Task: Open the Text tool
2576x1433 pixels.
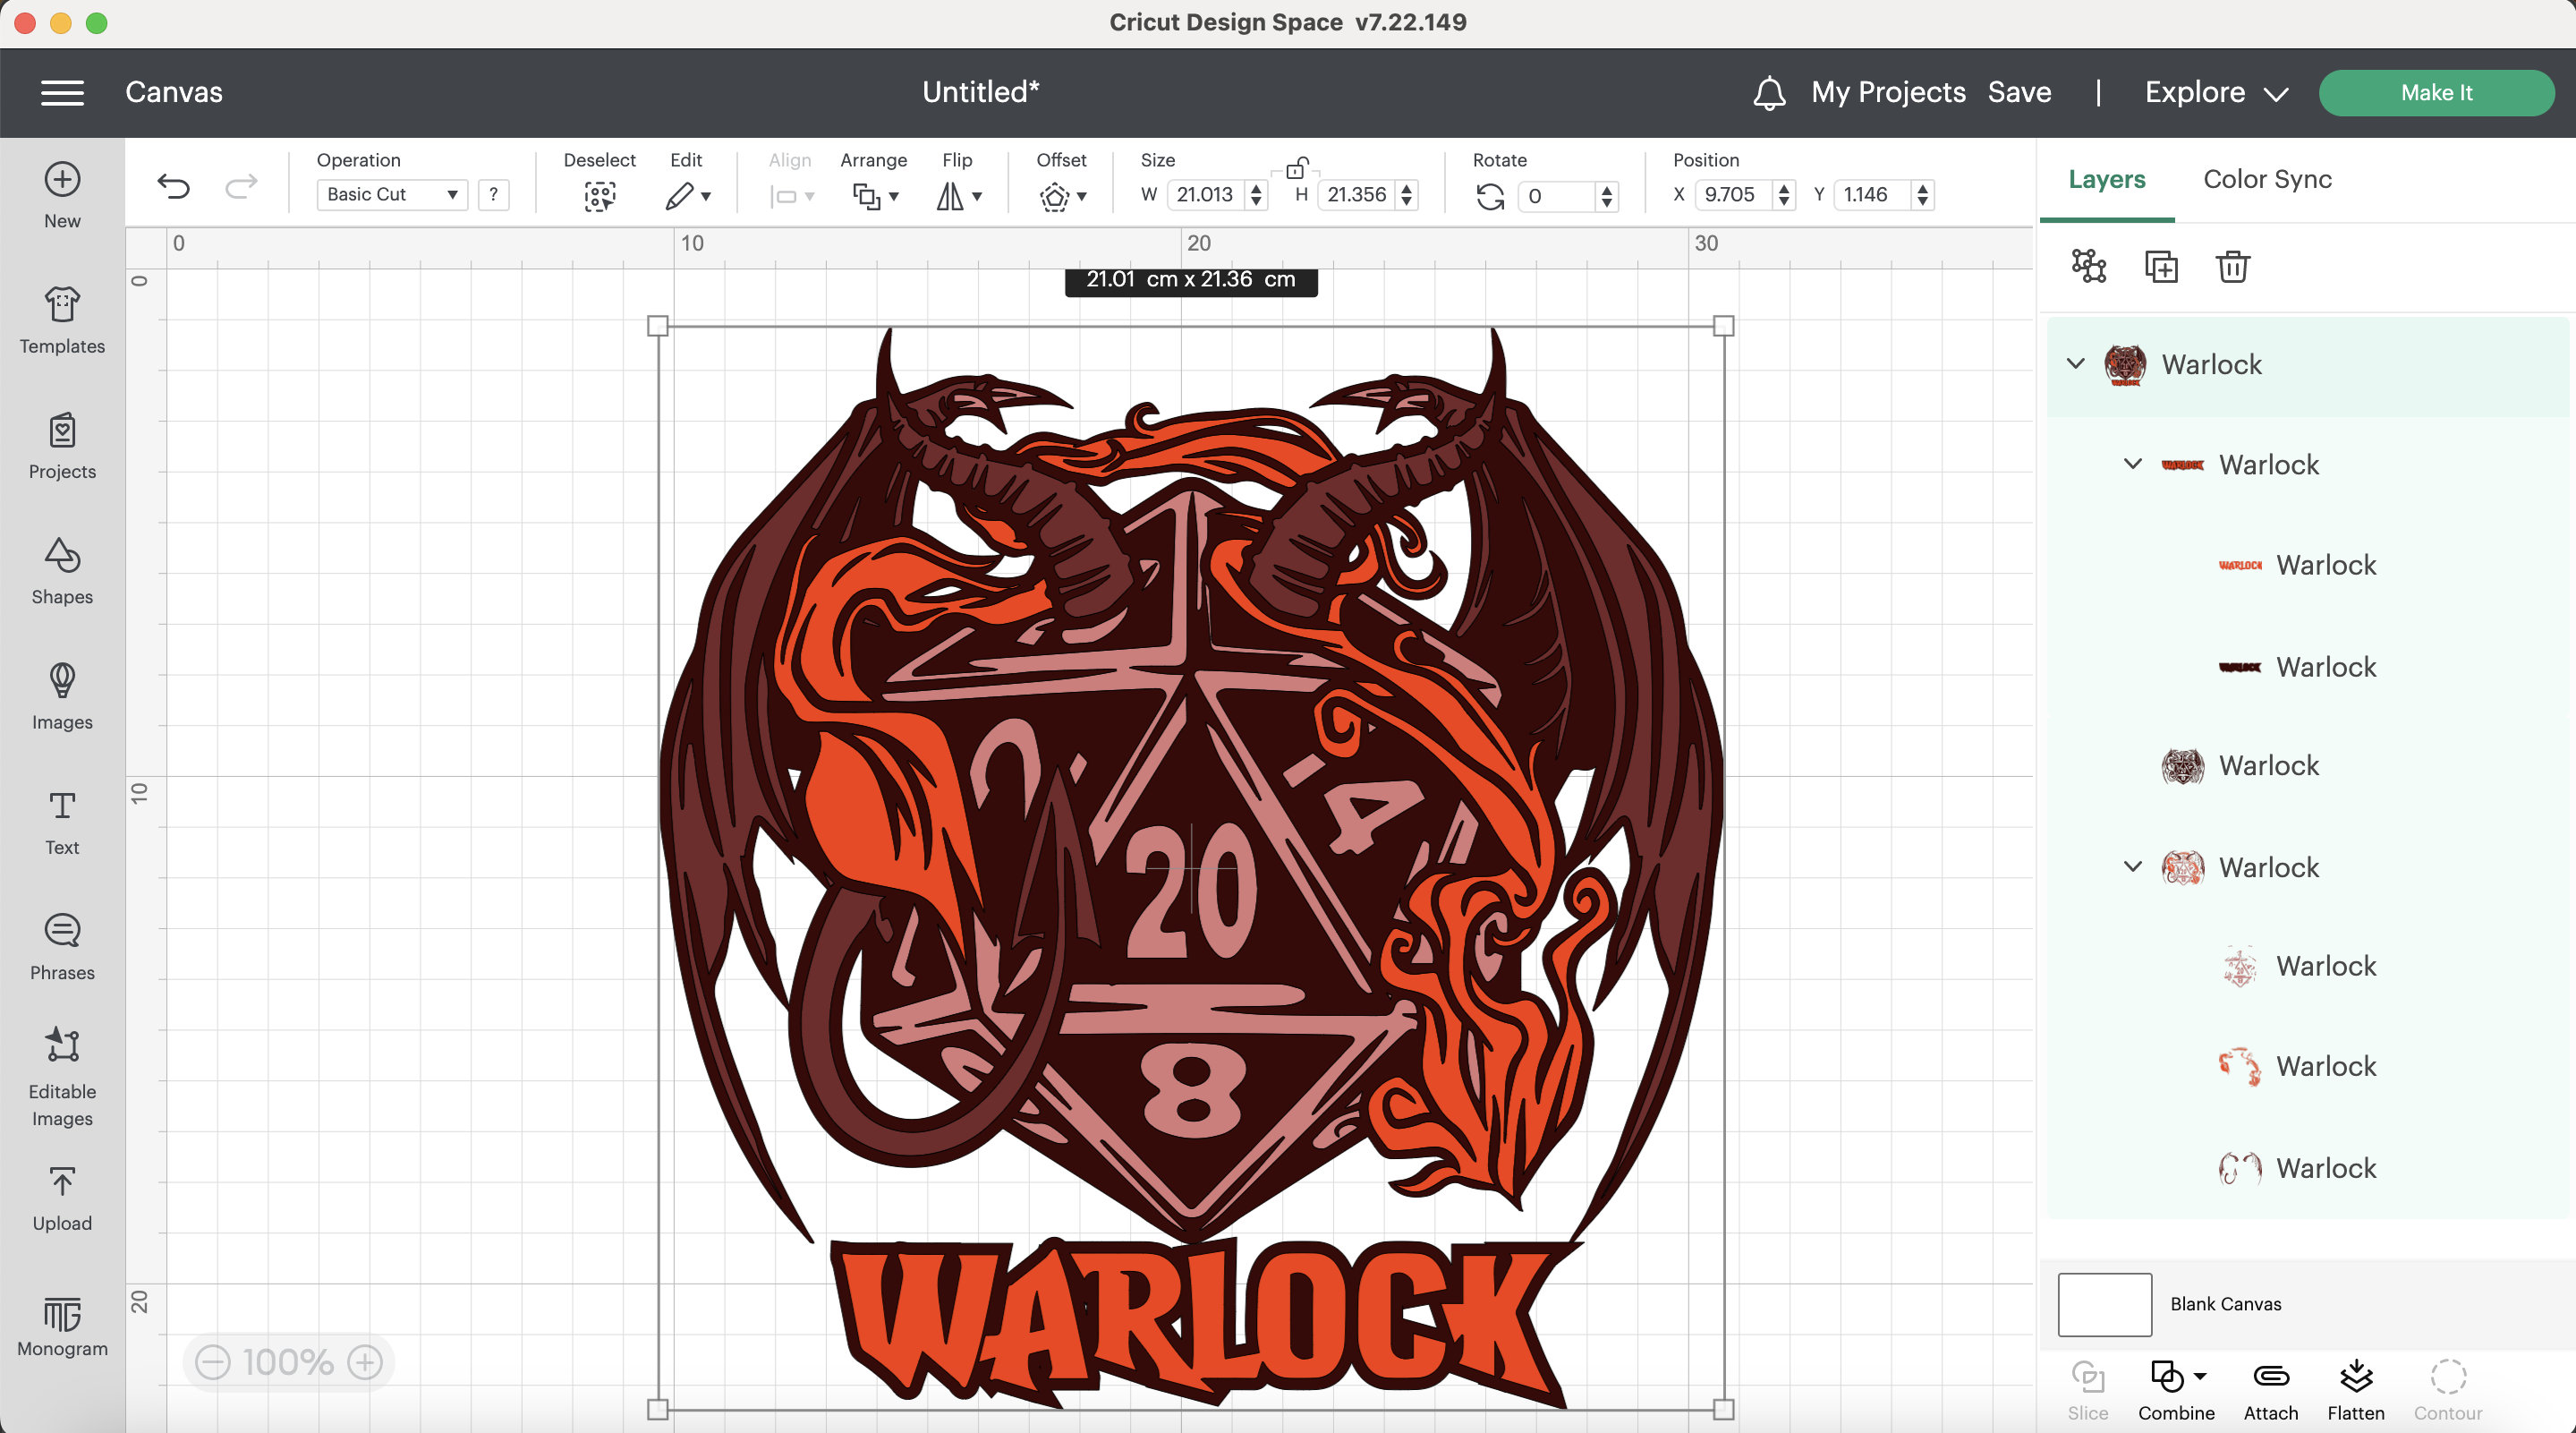Action: click(61, 820)
